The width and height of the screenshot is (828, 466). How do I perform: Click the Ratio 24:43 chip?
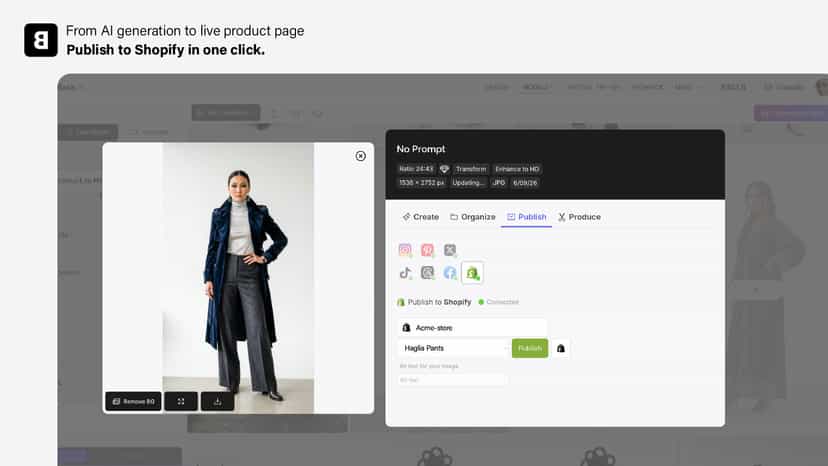(416, 169)
